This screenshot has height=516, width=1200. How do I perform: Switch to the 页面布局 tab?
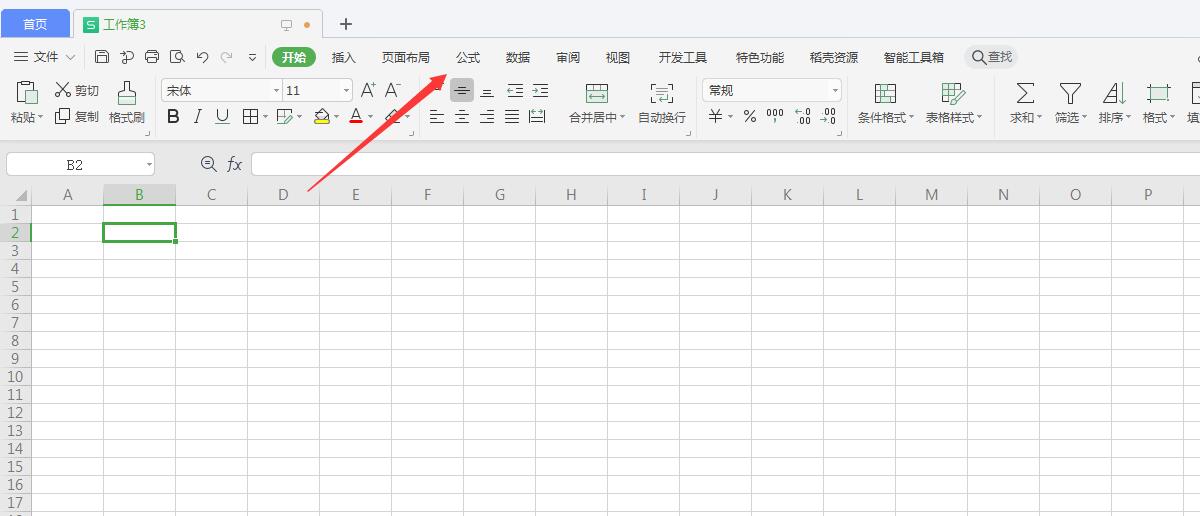tap(406, 57)
